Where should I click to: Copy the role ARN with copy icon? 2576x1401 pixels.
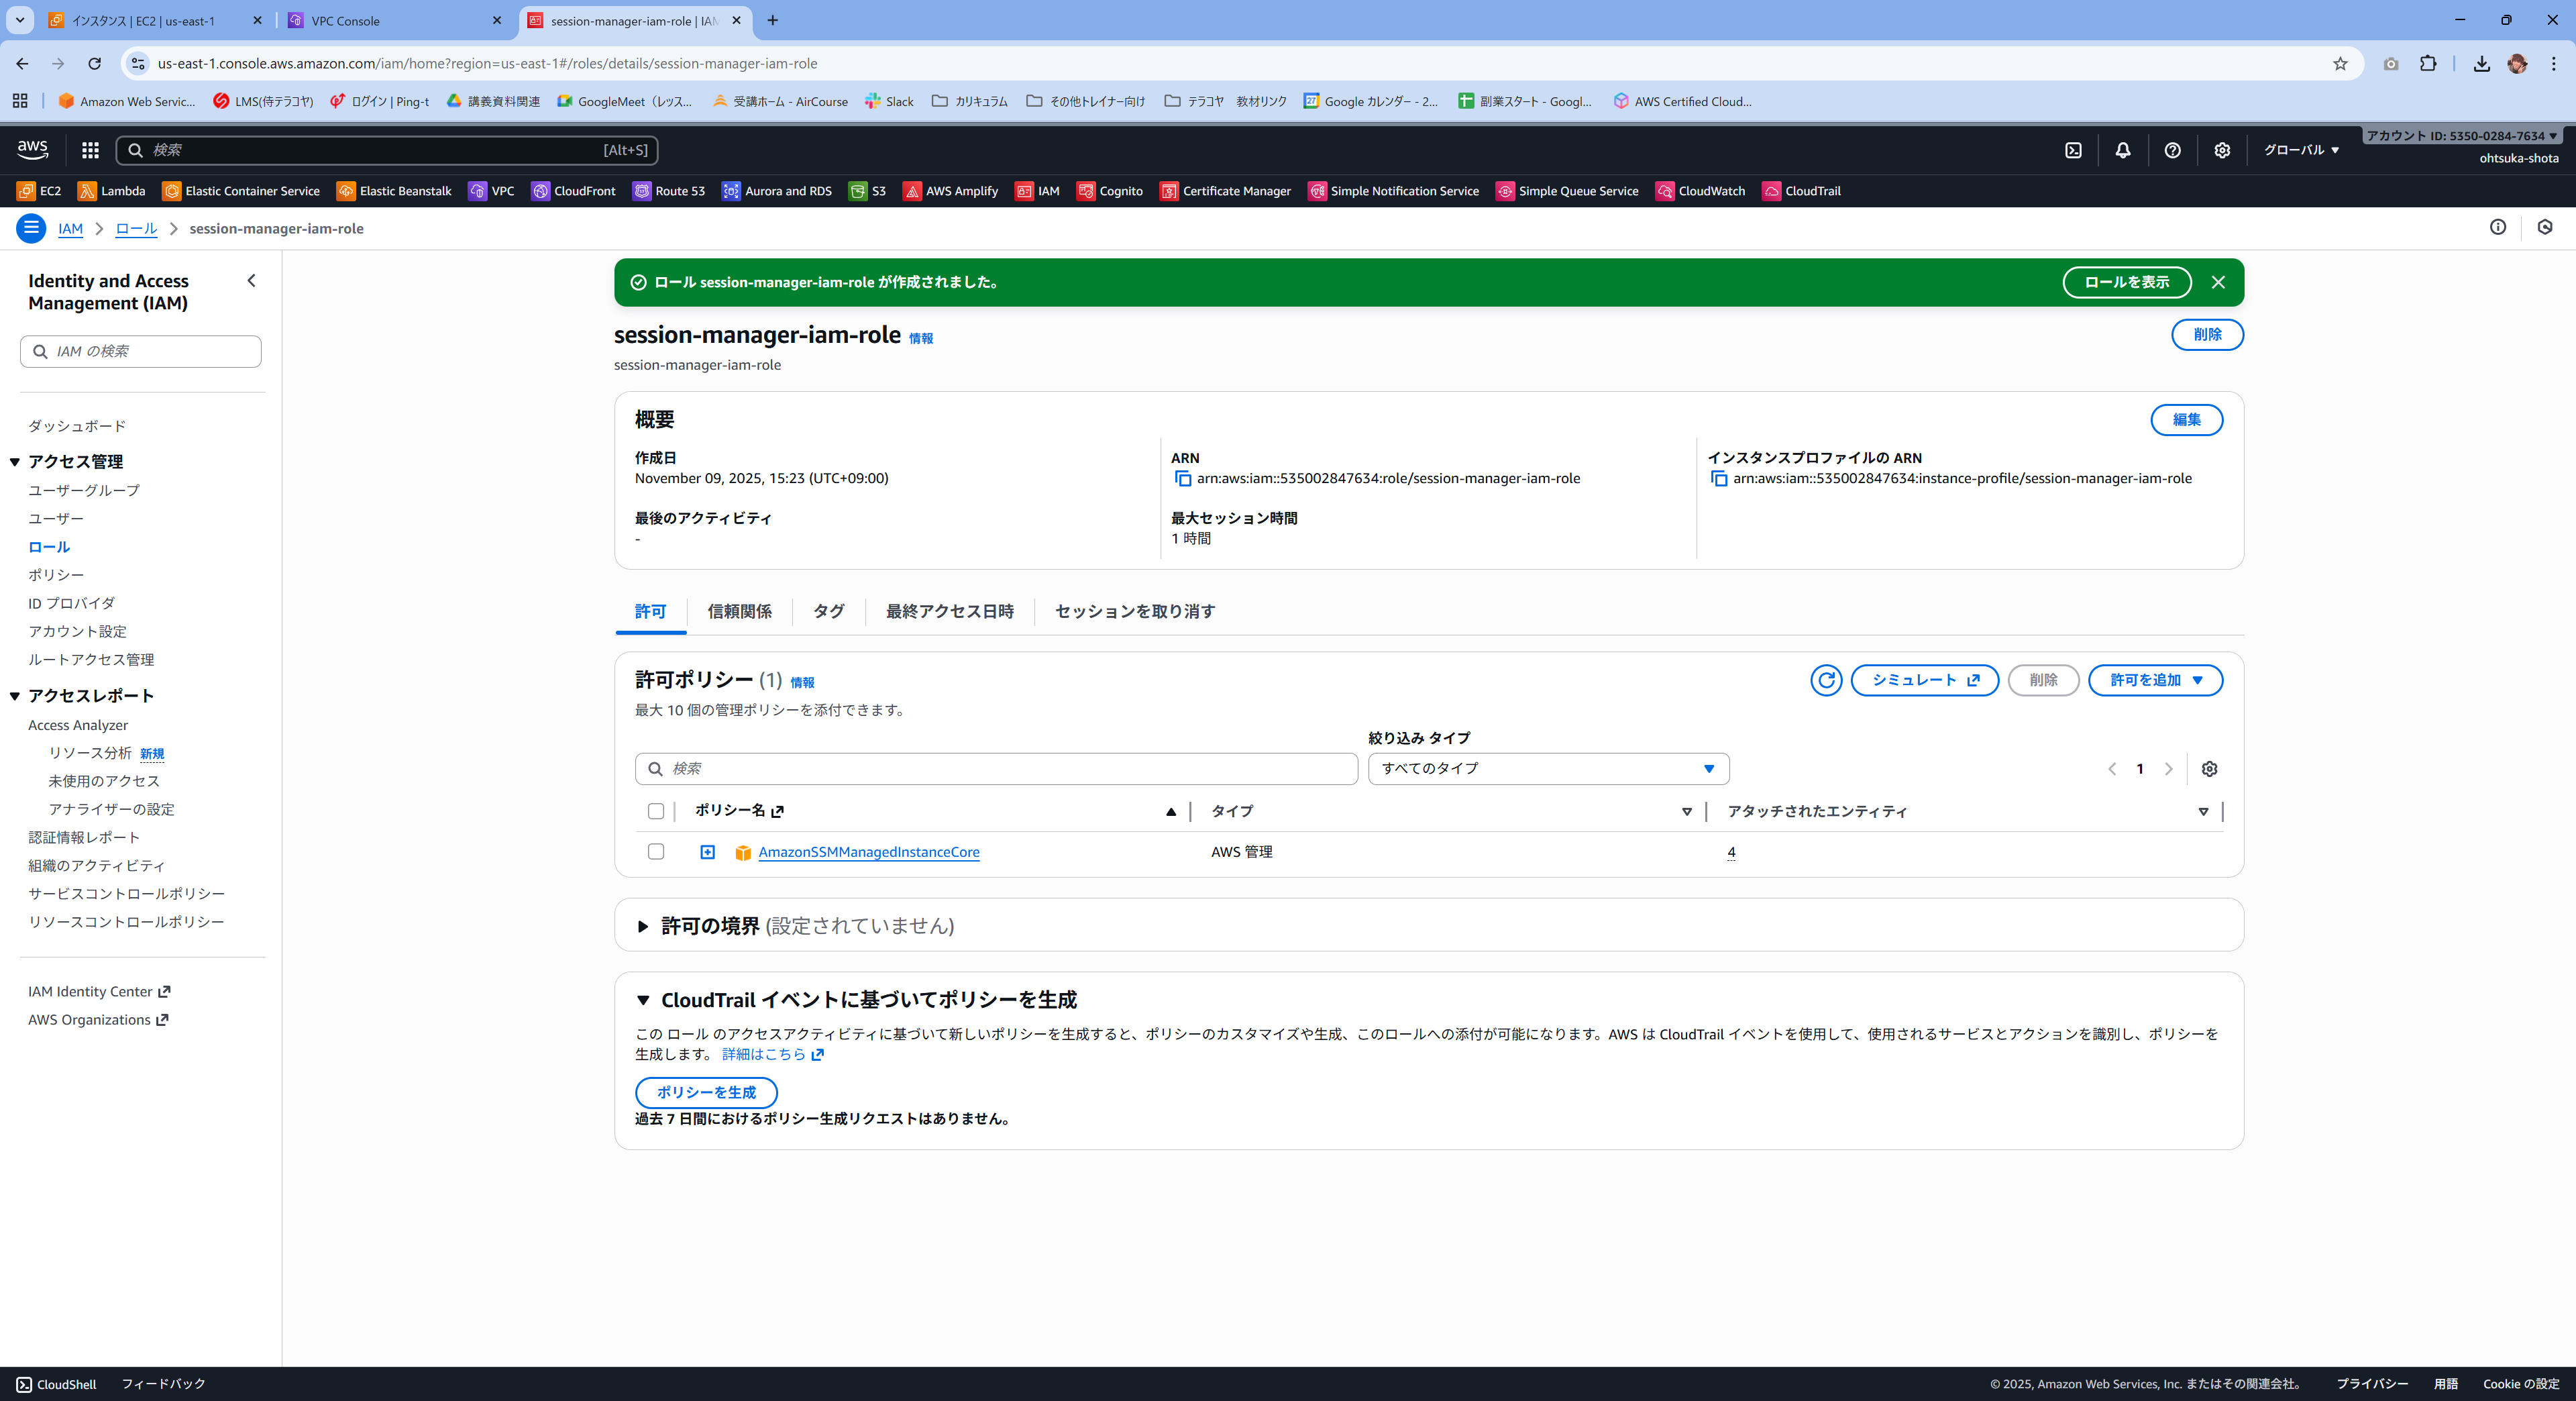tap(1183, 479)
